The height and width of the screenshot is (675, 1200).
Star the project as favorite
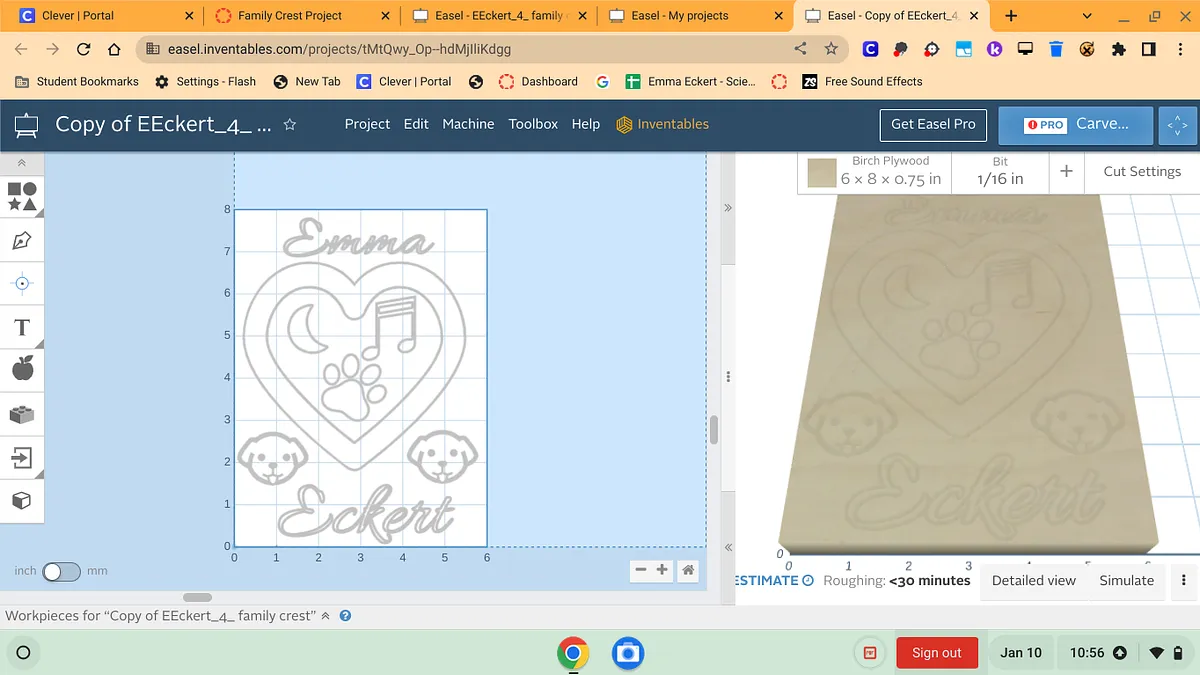[x=290, y=125]
